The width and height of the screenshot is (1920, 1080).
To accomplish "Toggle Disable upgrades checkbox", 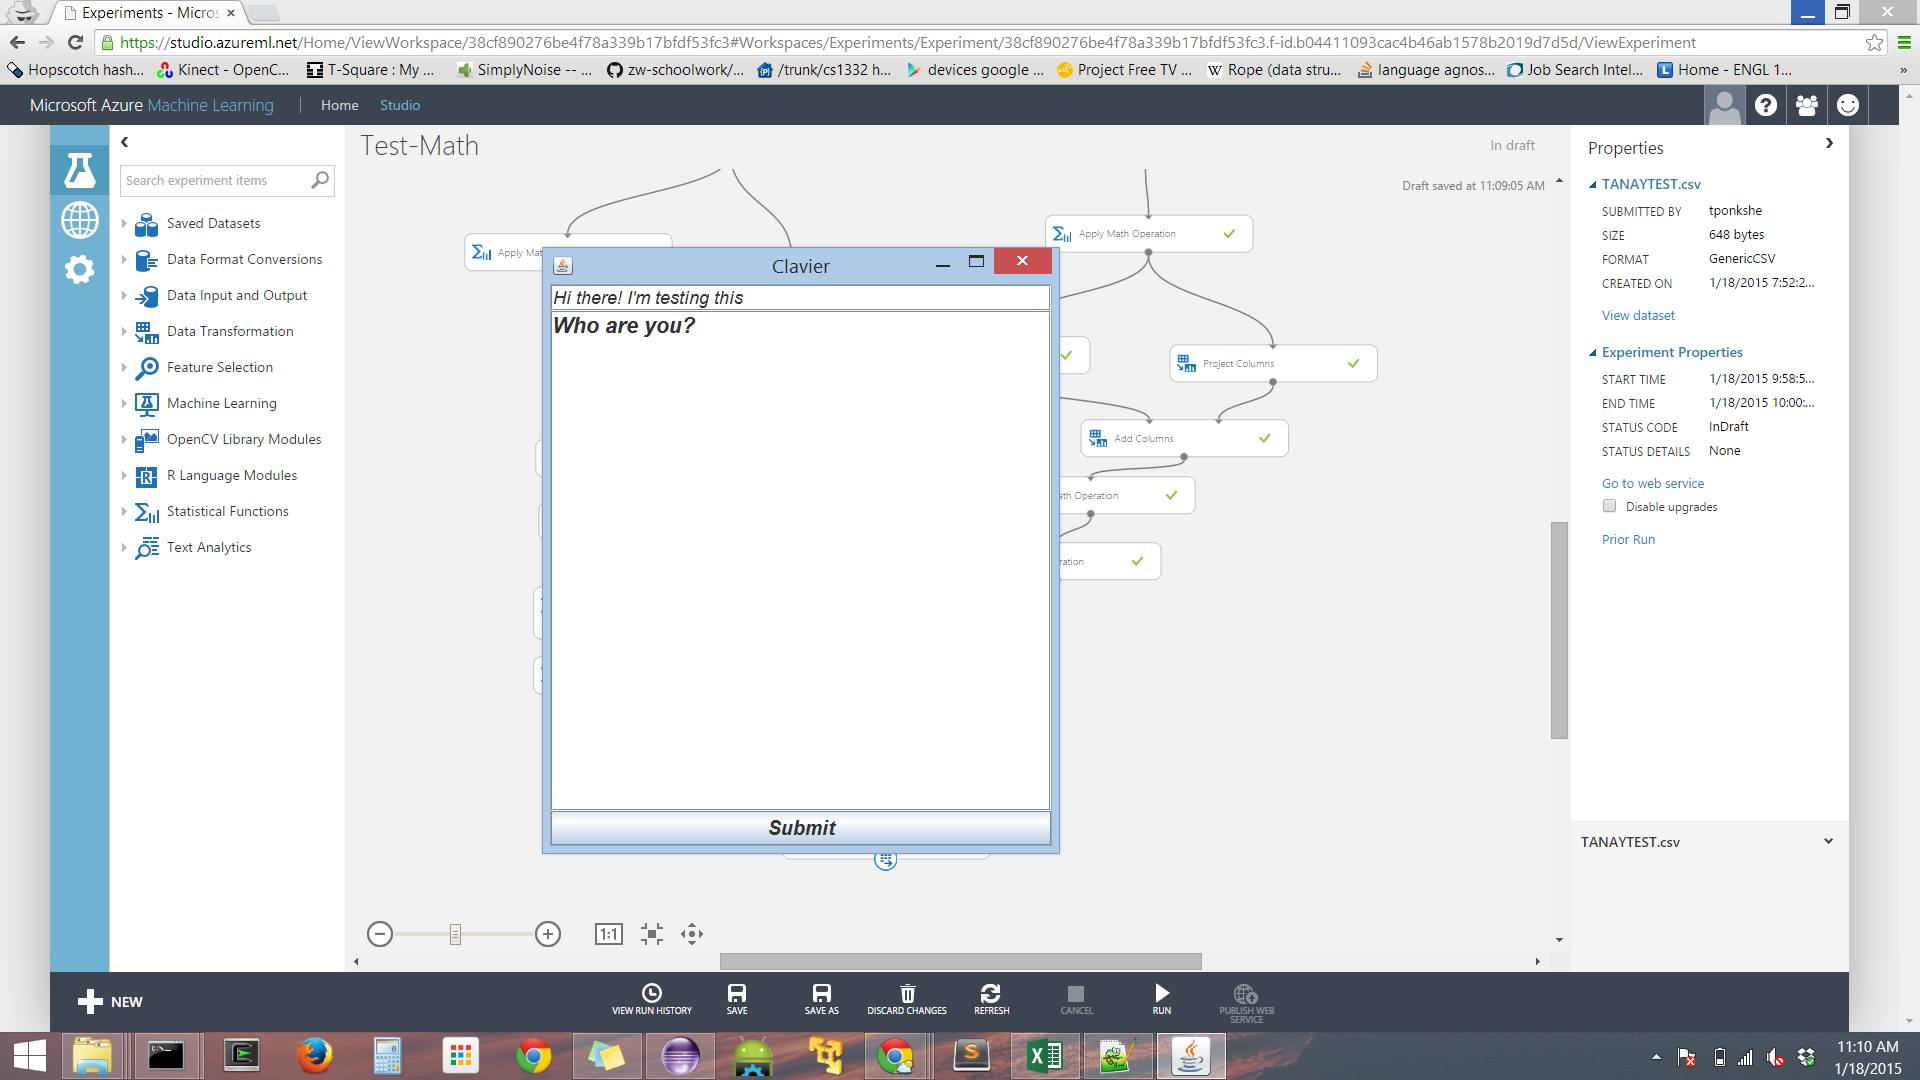I will (1609, 506).
